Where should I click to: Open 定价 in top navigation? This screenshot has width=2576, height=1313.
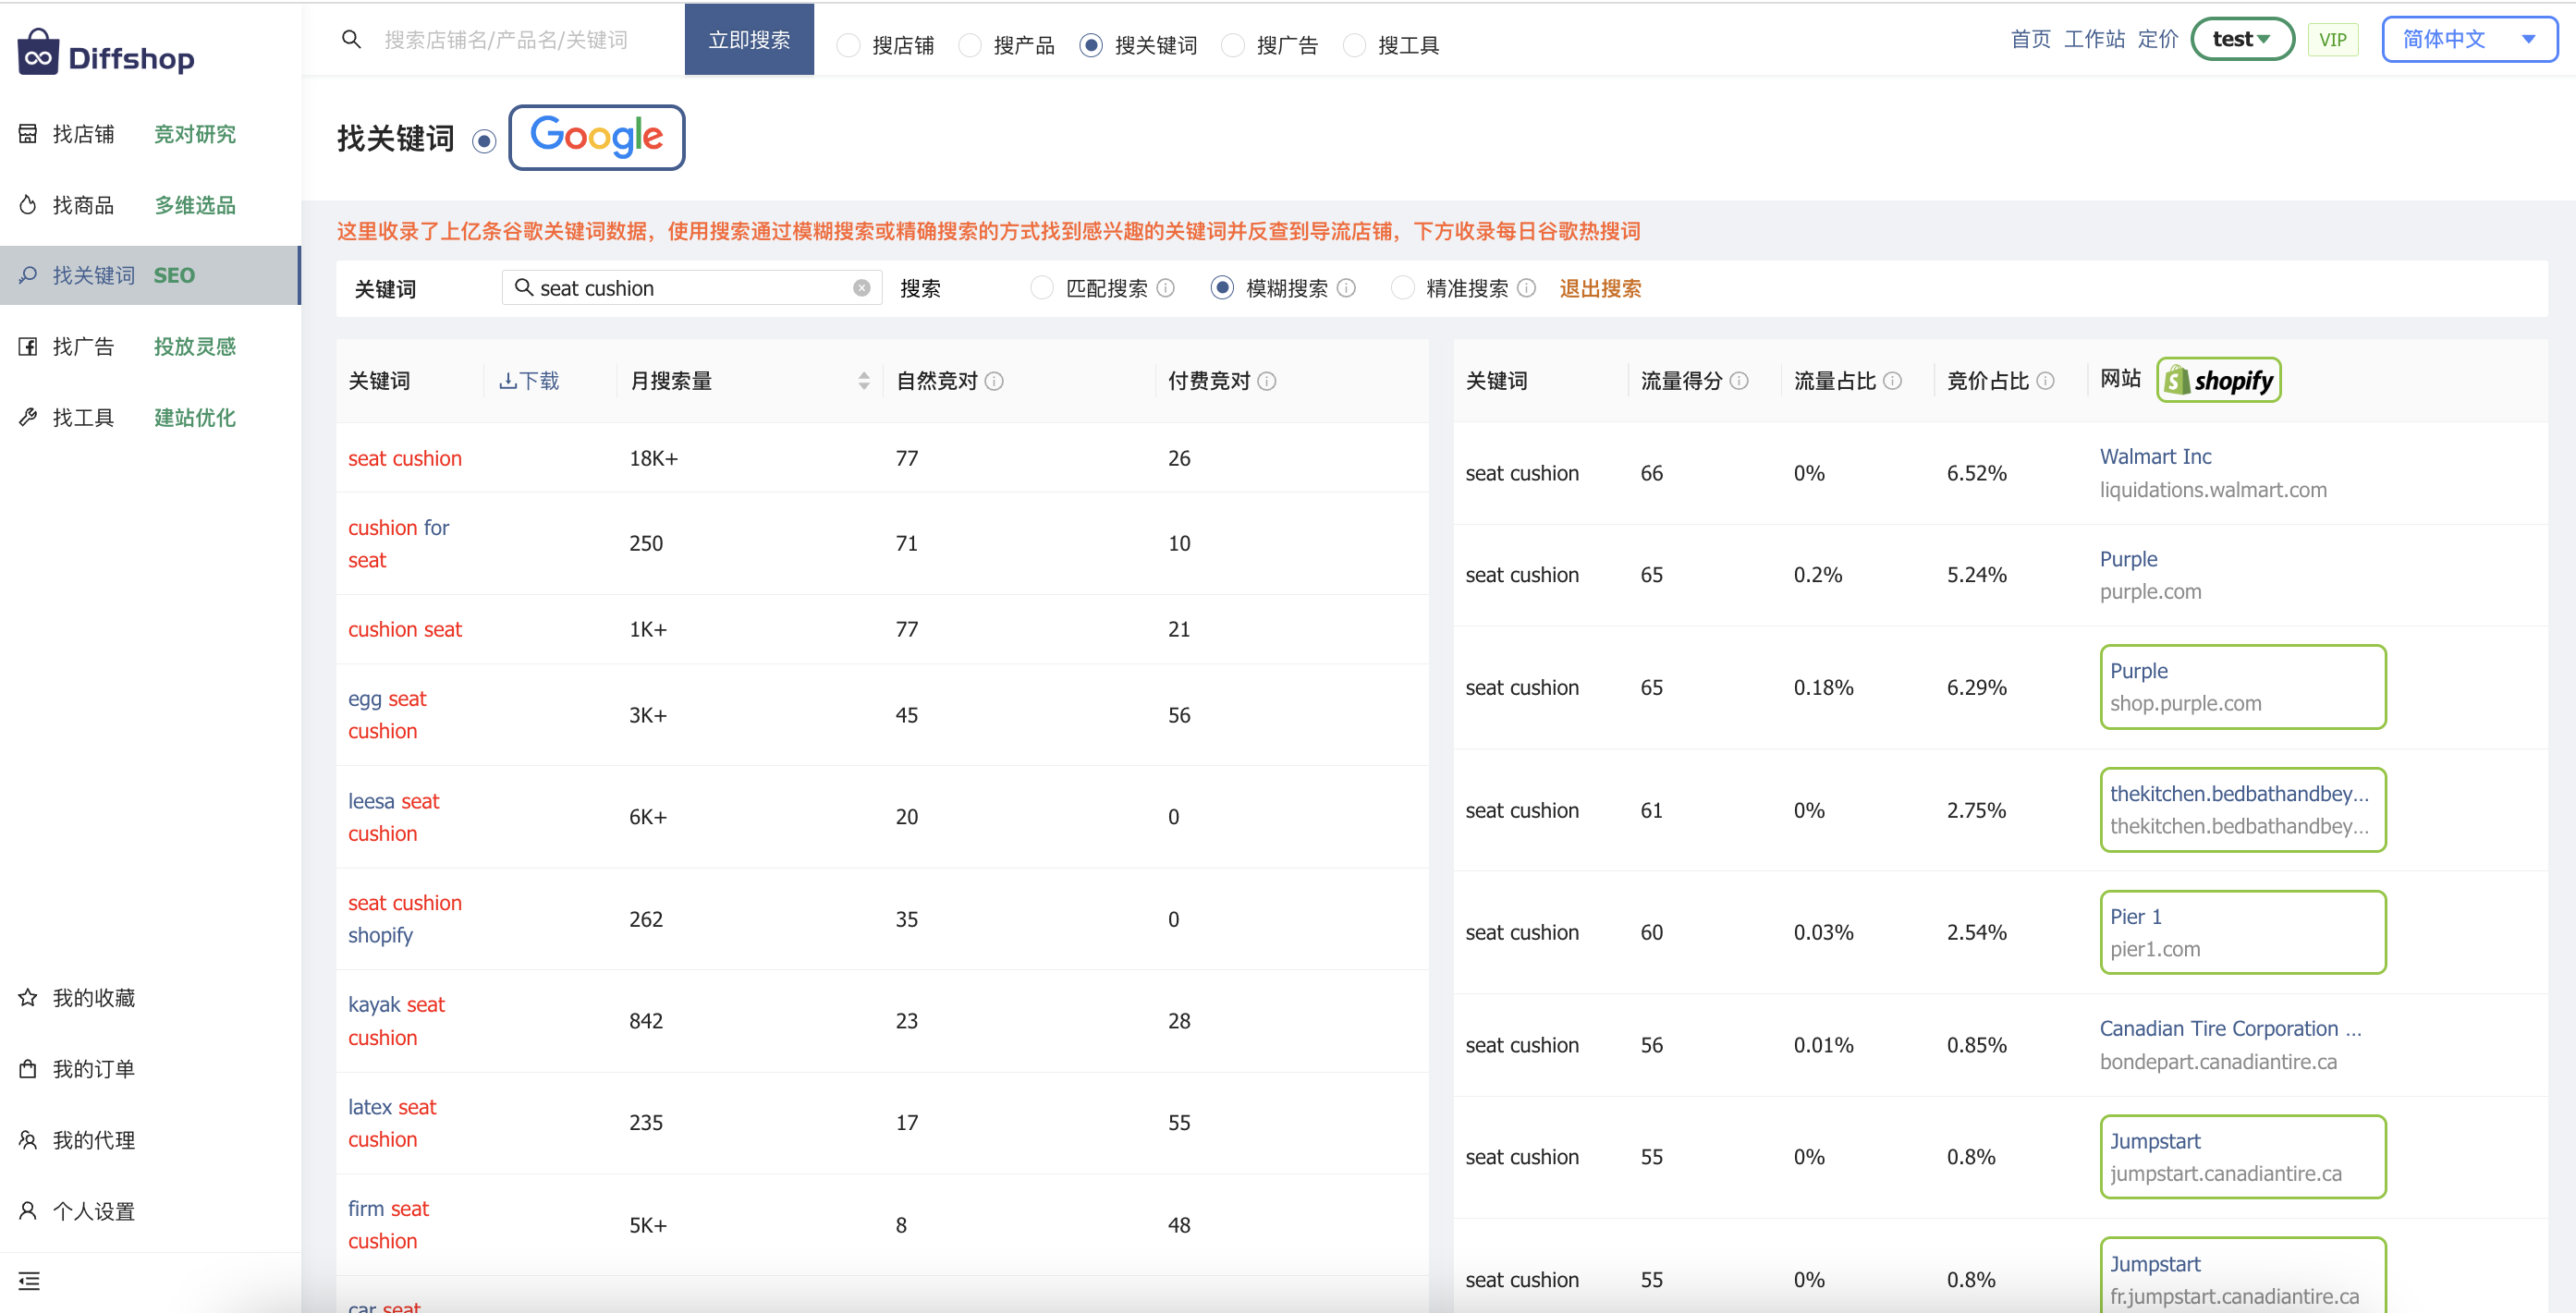(2158, 39)
